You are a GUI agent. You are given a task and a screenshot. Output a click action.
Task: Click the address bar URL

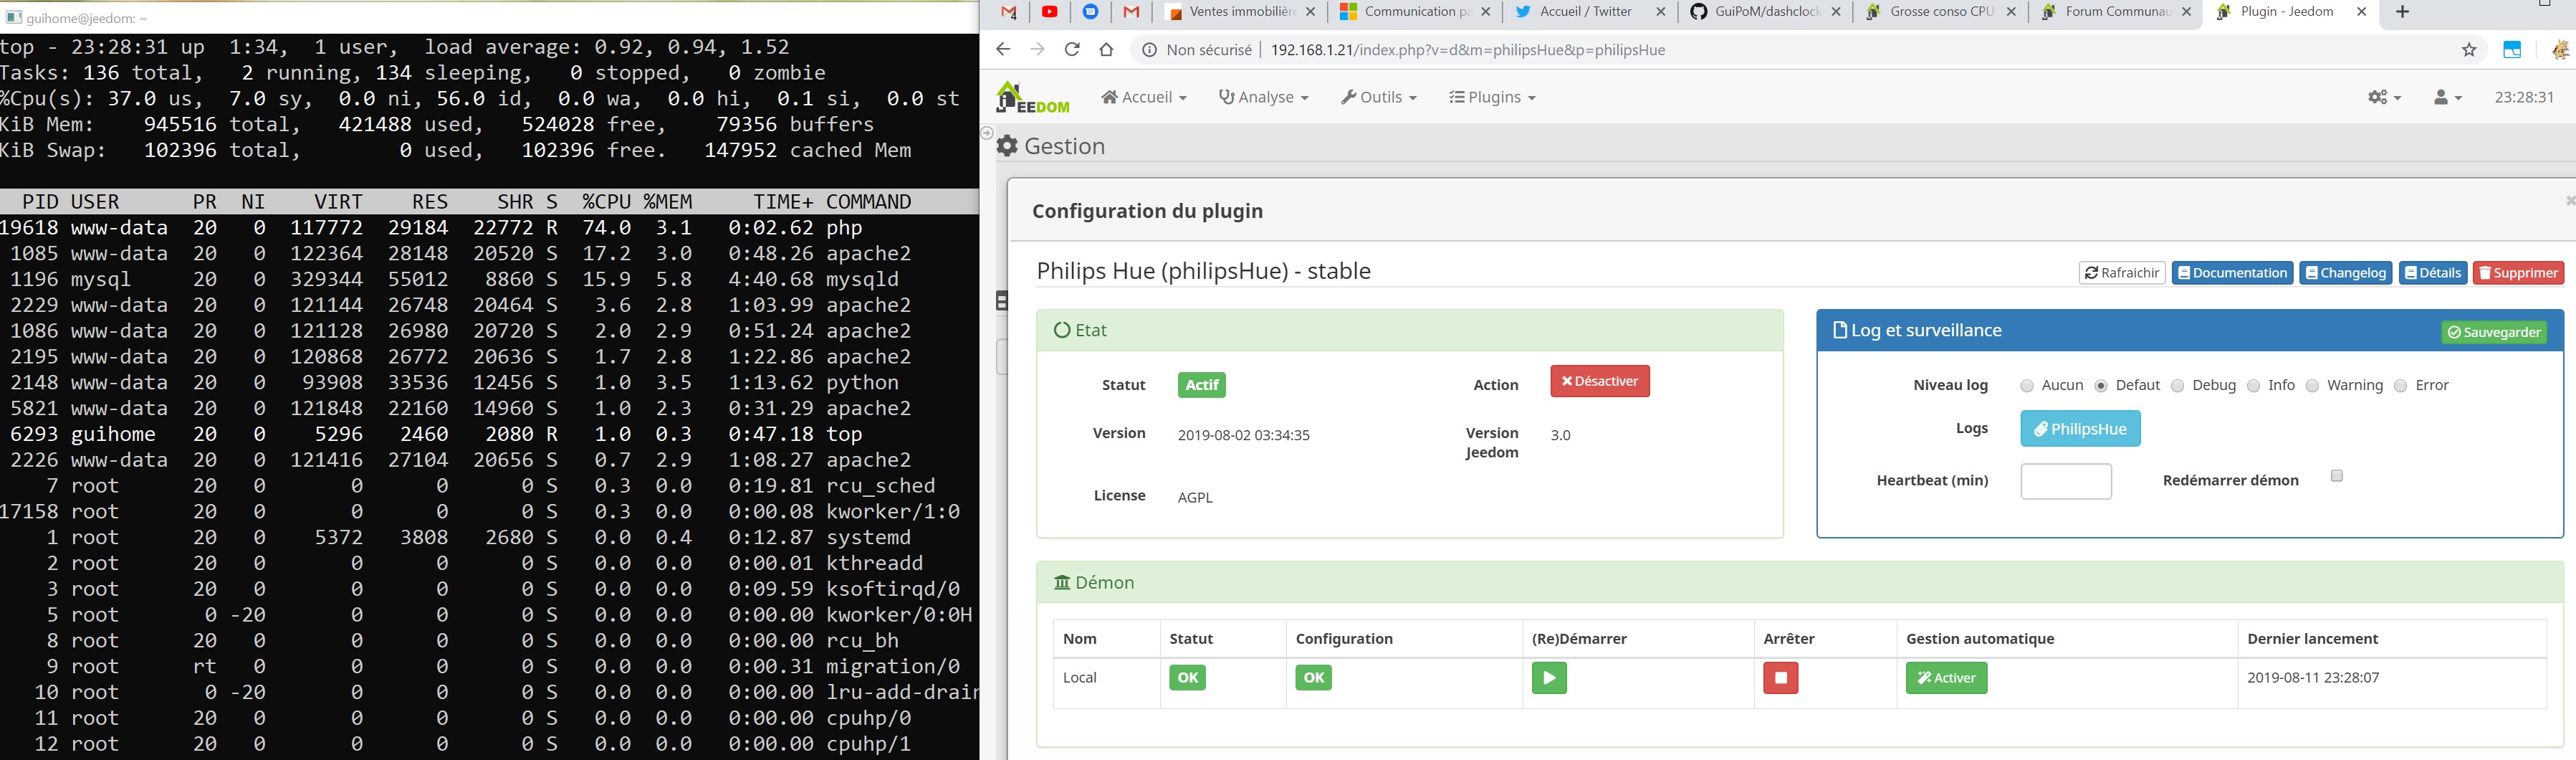click(1467, 50)
